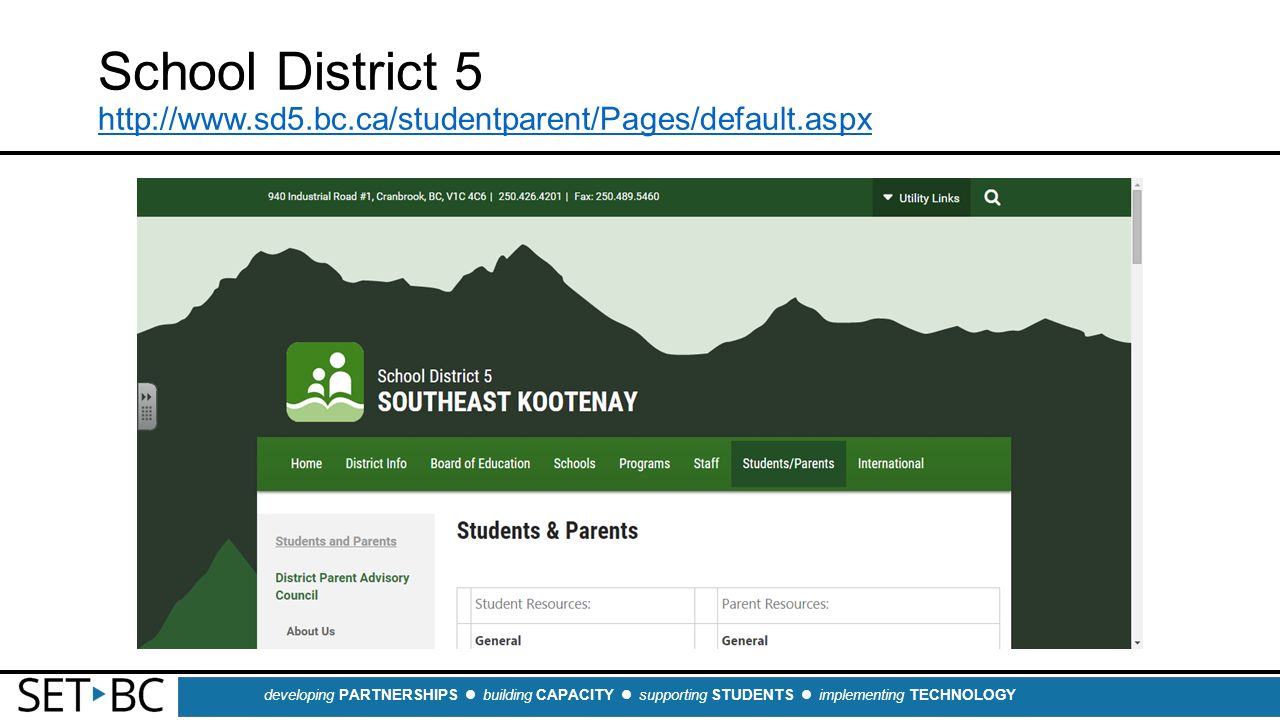Open District Parent Advisory Council link
The width and height of the screenshot is (1280, 720).
click(342, 586)
